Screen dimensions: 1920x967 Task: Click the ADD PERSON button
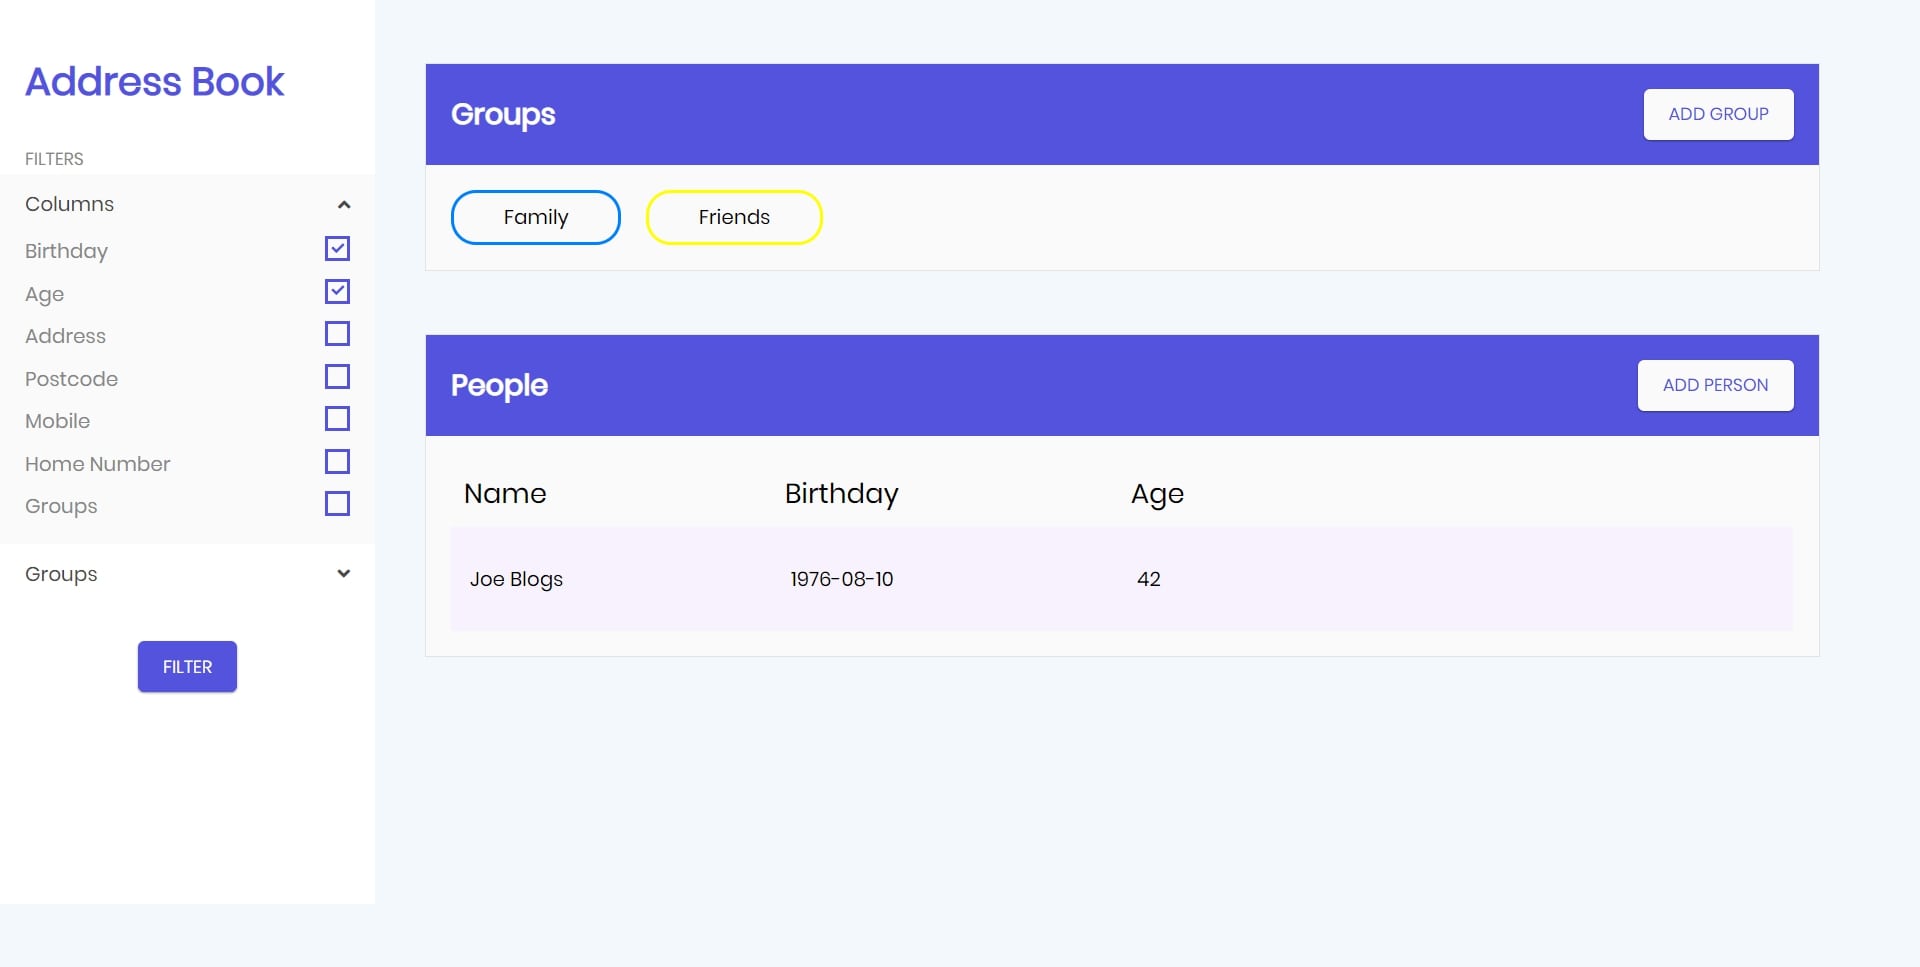[x=1714, y=386]
